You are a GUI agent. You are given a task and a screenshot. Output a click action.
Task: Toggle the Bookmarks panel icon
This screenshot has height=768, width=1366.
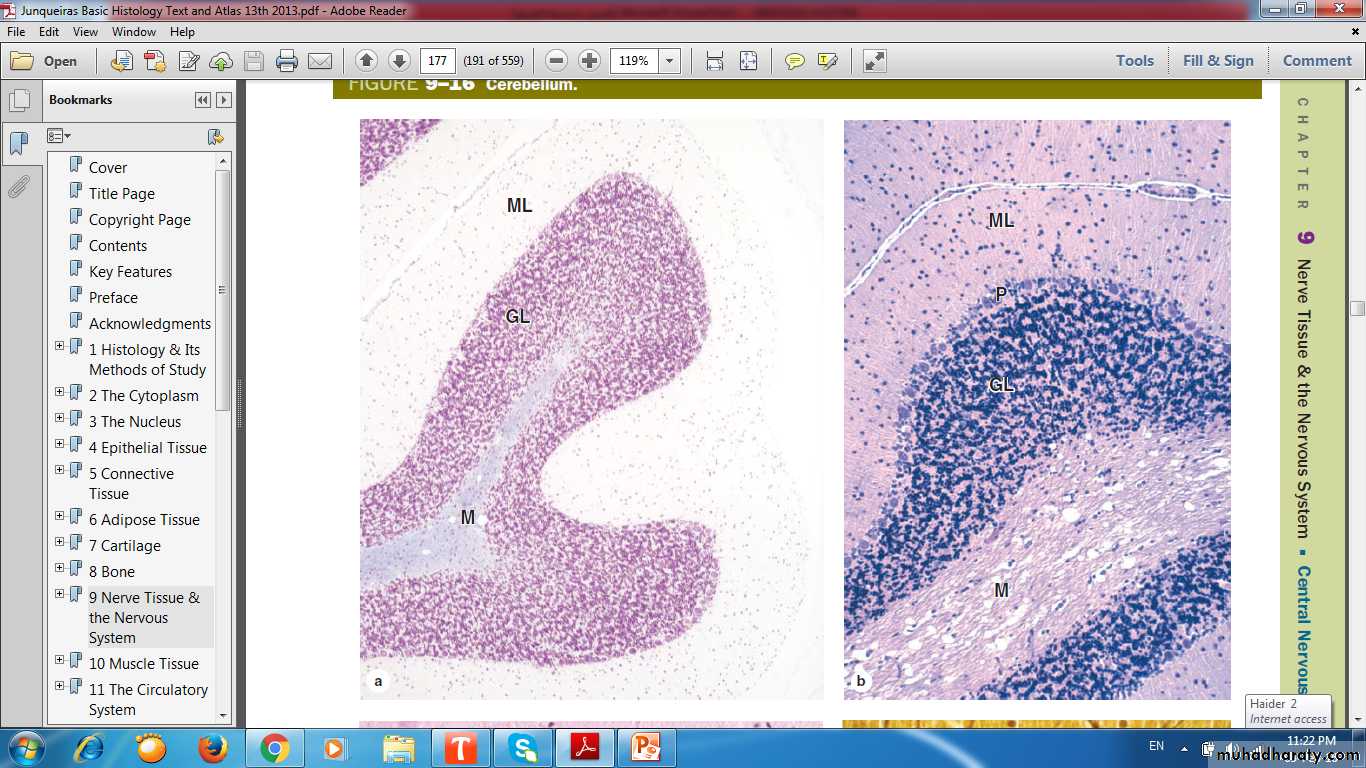coord(19,144)
